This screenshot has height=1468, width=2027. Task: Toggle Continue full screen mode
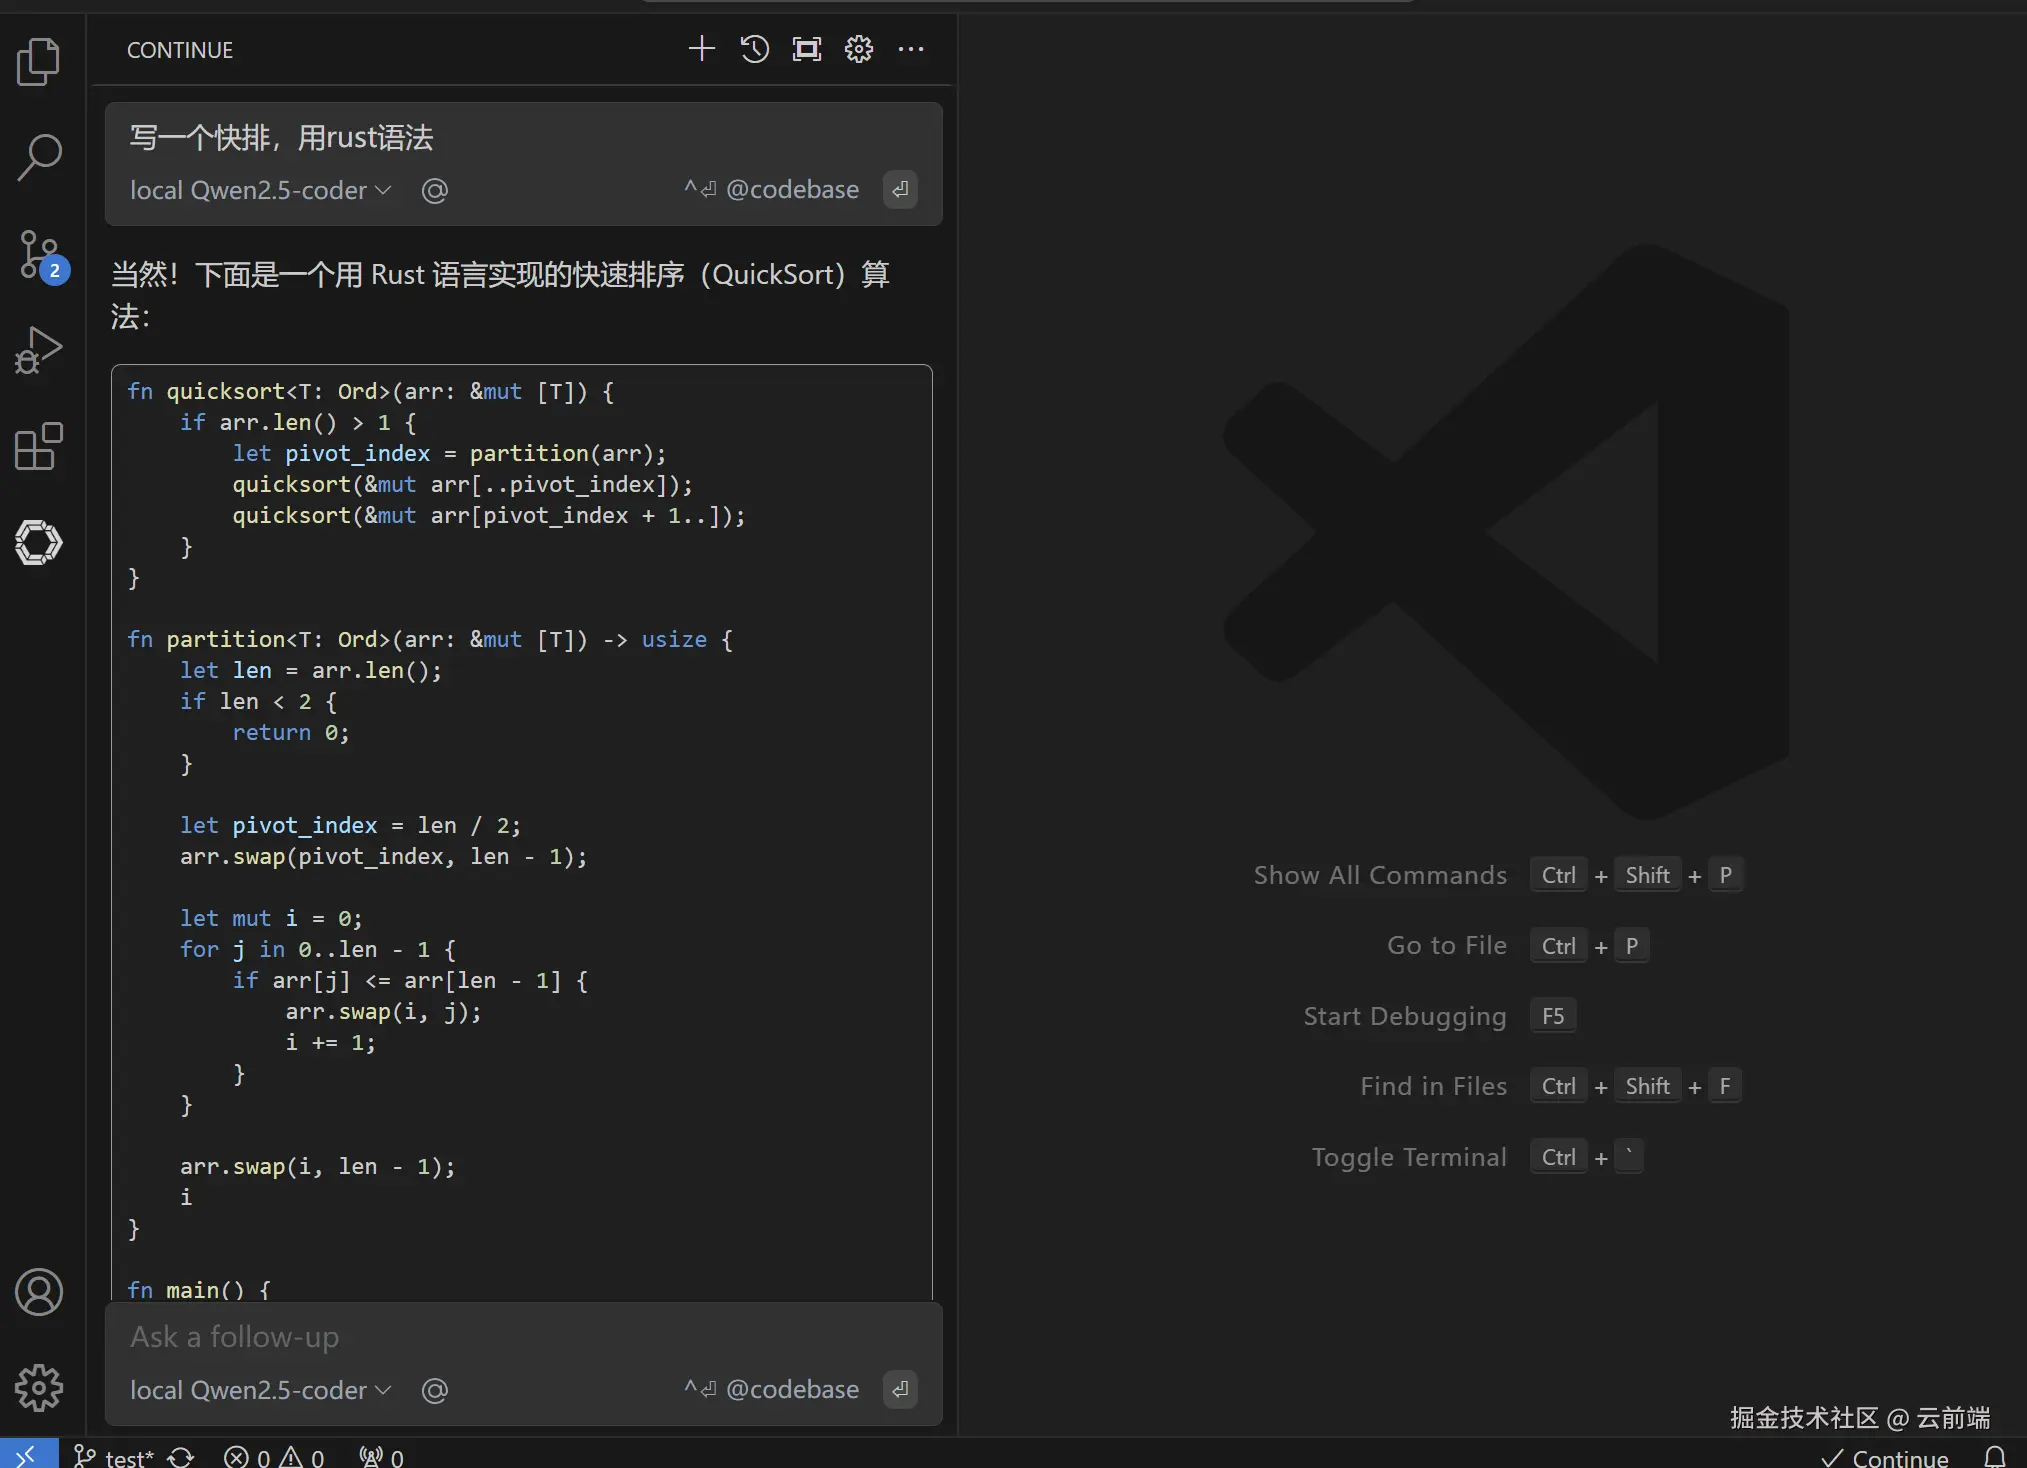click(x=806, y=49)
